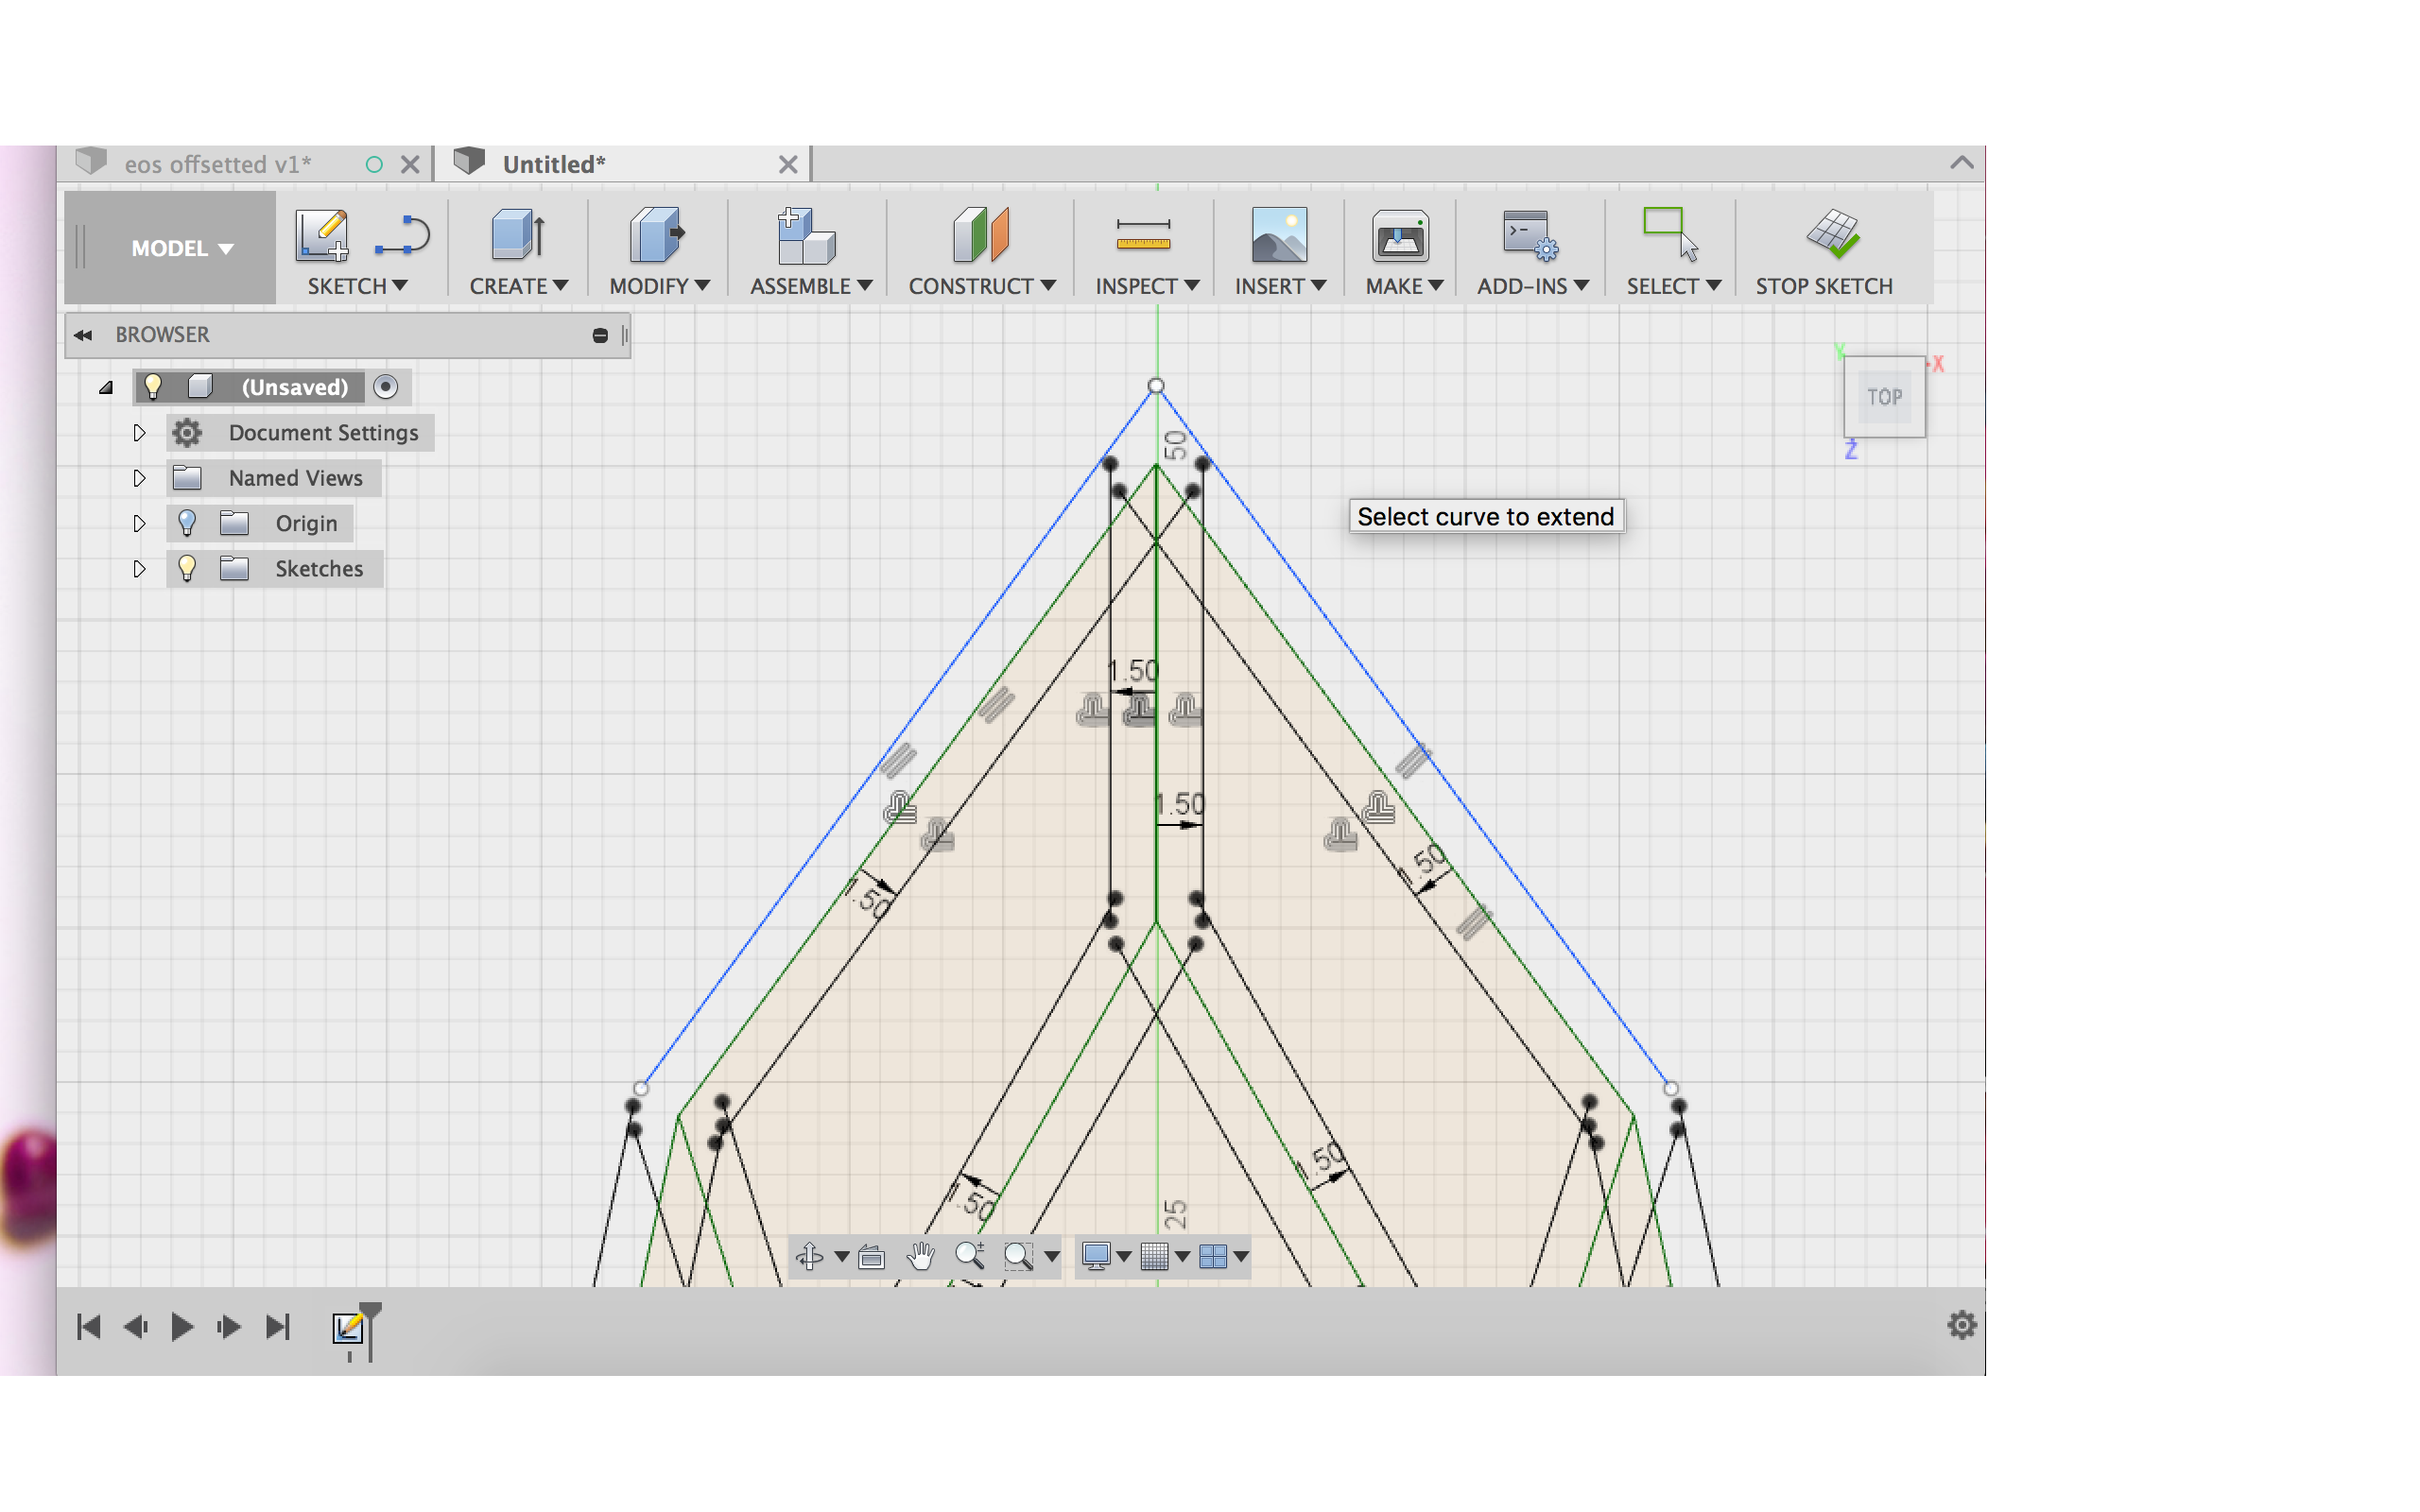This screenshot has width=2420, height=1512.
Task: Open the Display Settings dropdown arrow
Action: point(1124,1257)
